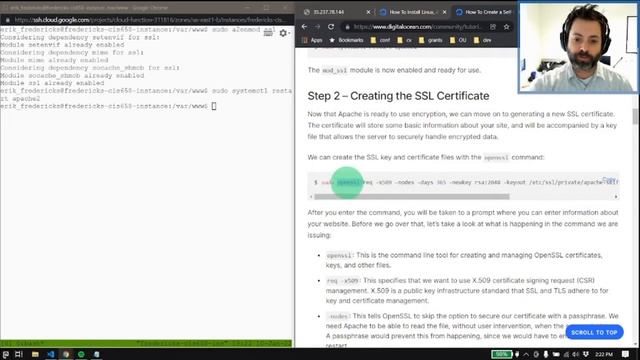Open Visual Studio Code from the taskbar
The width and height of the screenshot is (640, 360).
pos(51,354)
